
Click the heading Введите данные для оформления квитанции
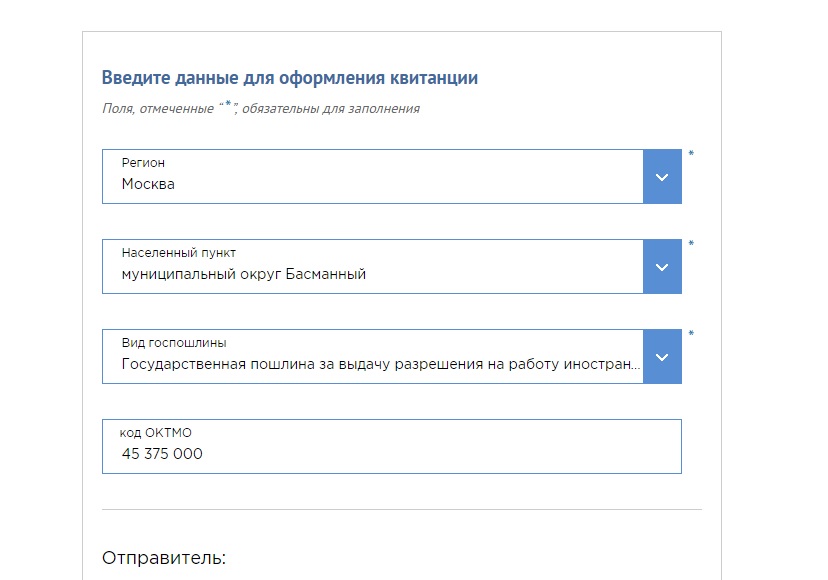(x=290, y=78)
